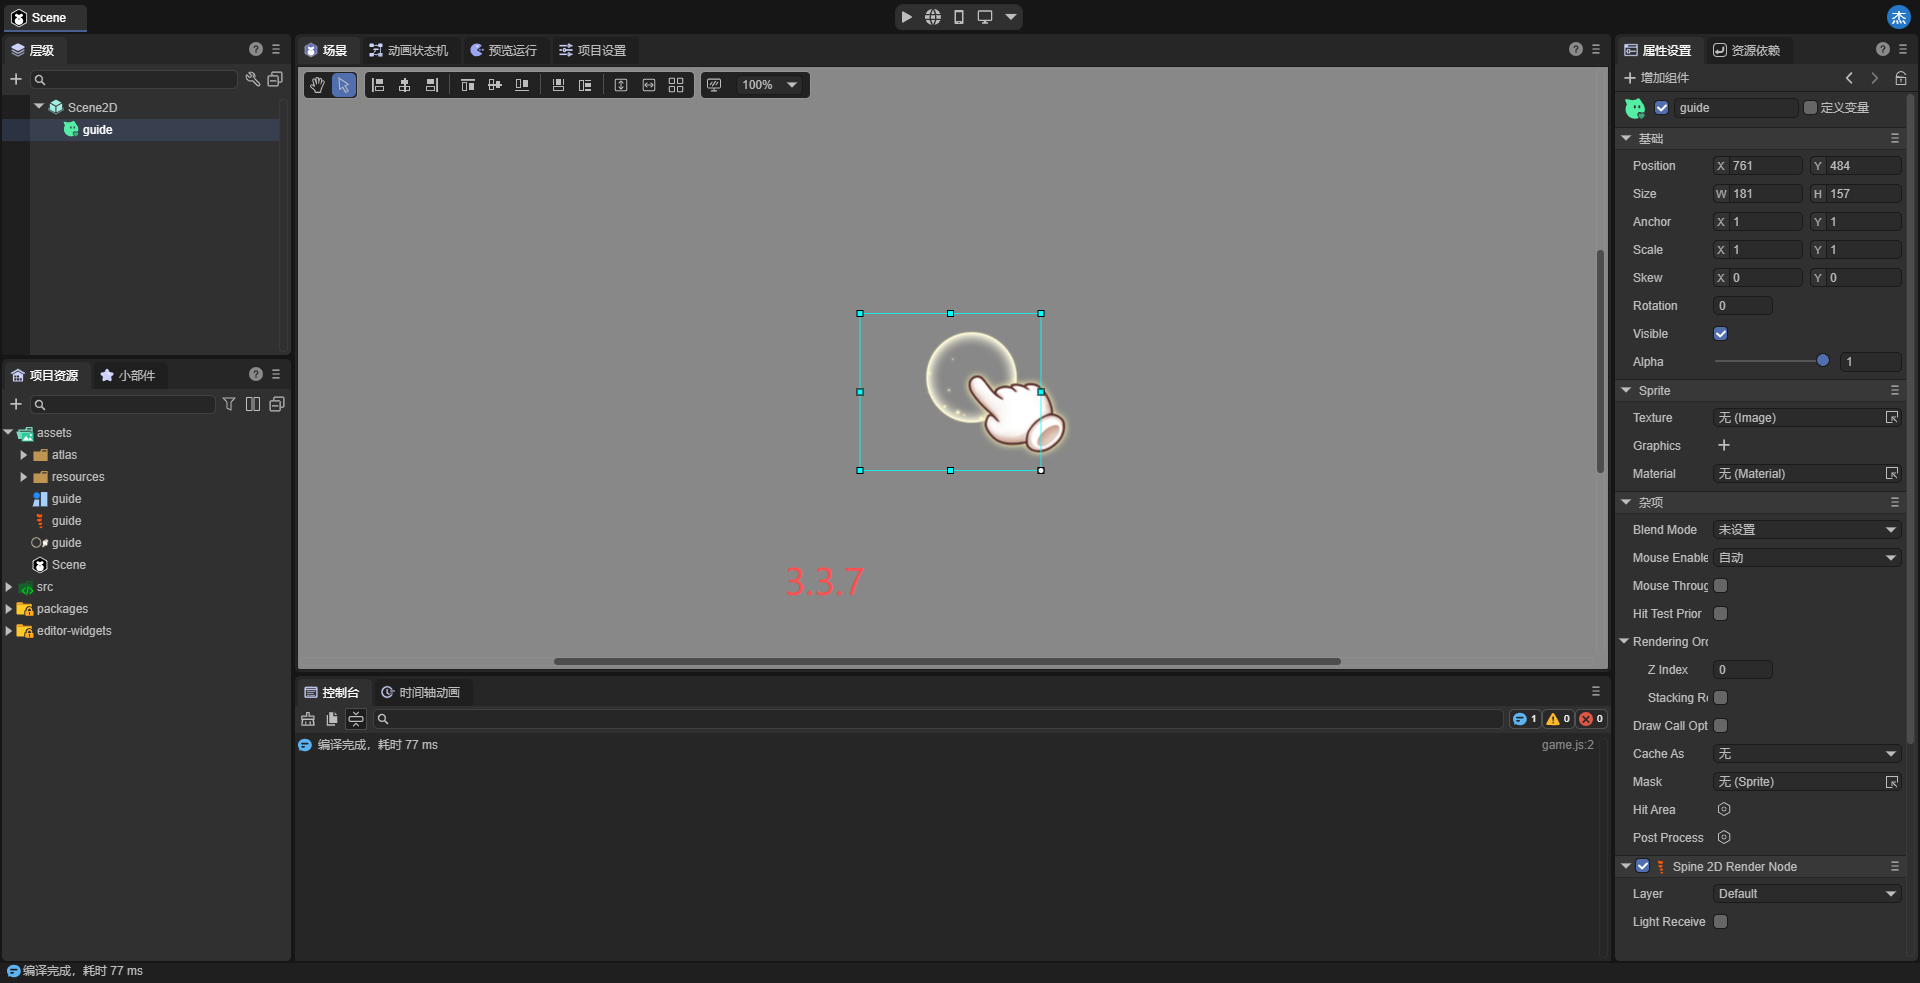The width and height of the screenshot is (1920, 983).
Task: Click the play button in top toolbar
Action: (906, 17)
